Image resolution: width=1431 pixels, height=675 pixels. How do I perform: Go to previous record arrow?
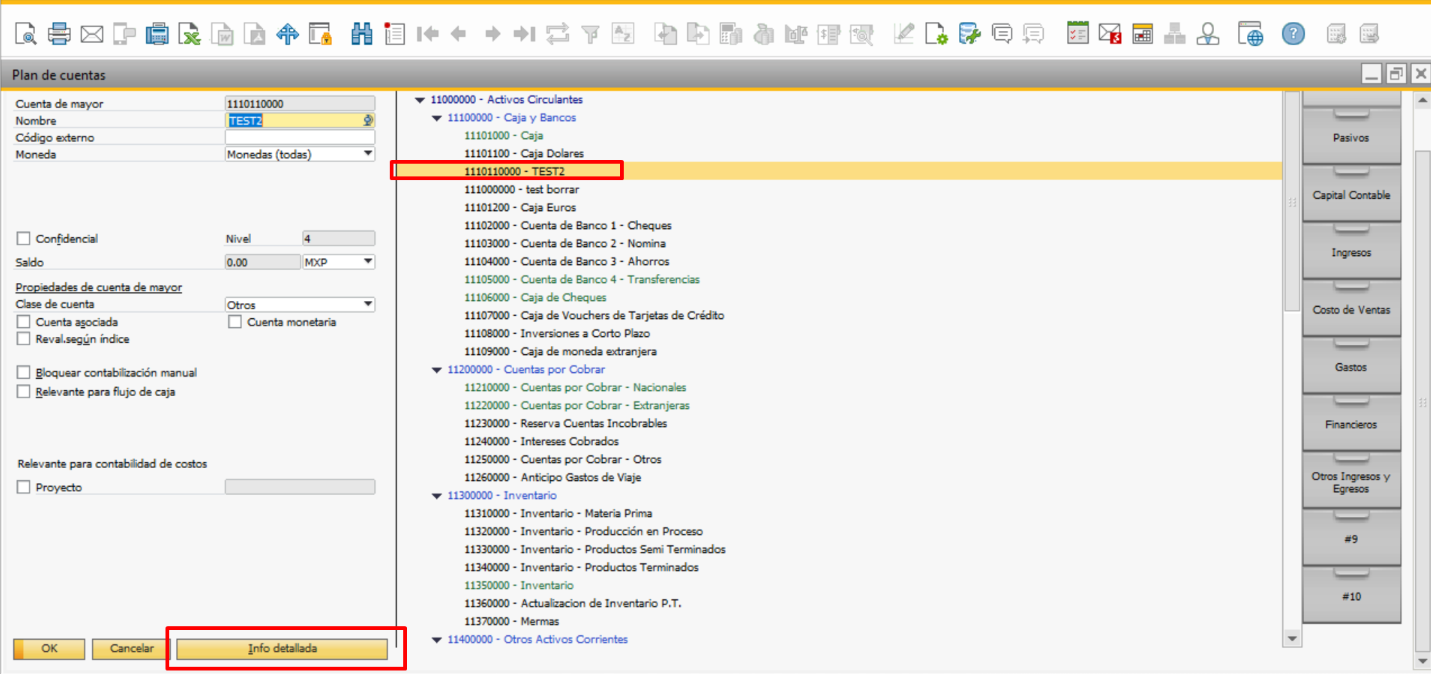click(459, 34)
